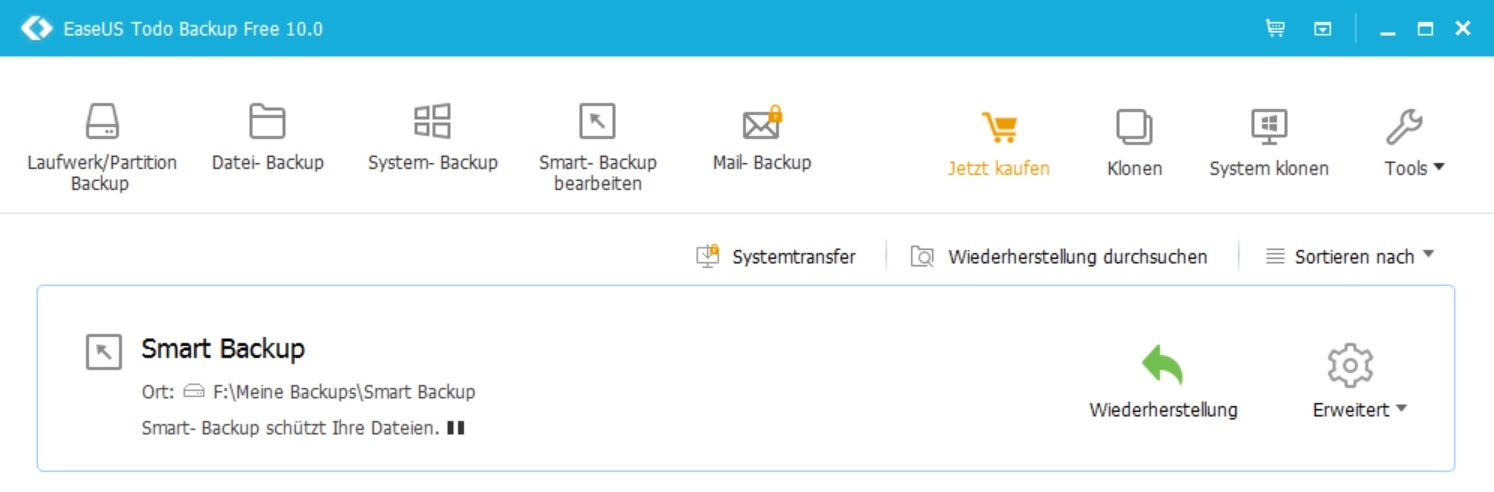Open Wiederherstellung durchsuchen
This screenshot has width=1494, height=492.
pos(1059,257)
